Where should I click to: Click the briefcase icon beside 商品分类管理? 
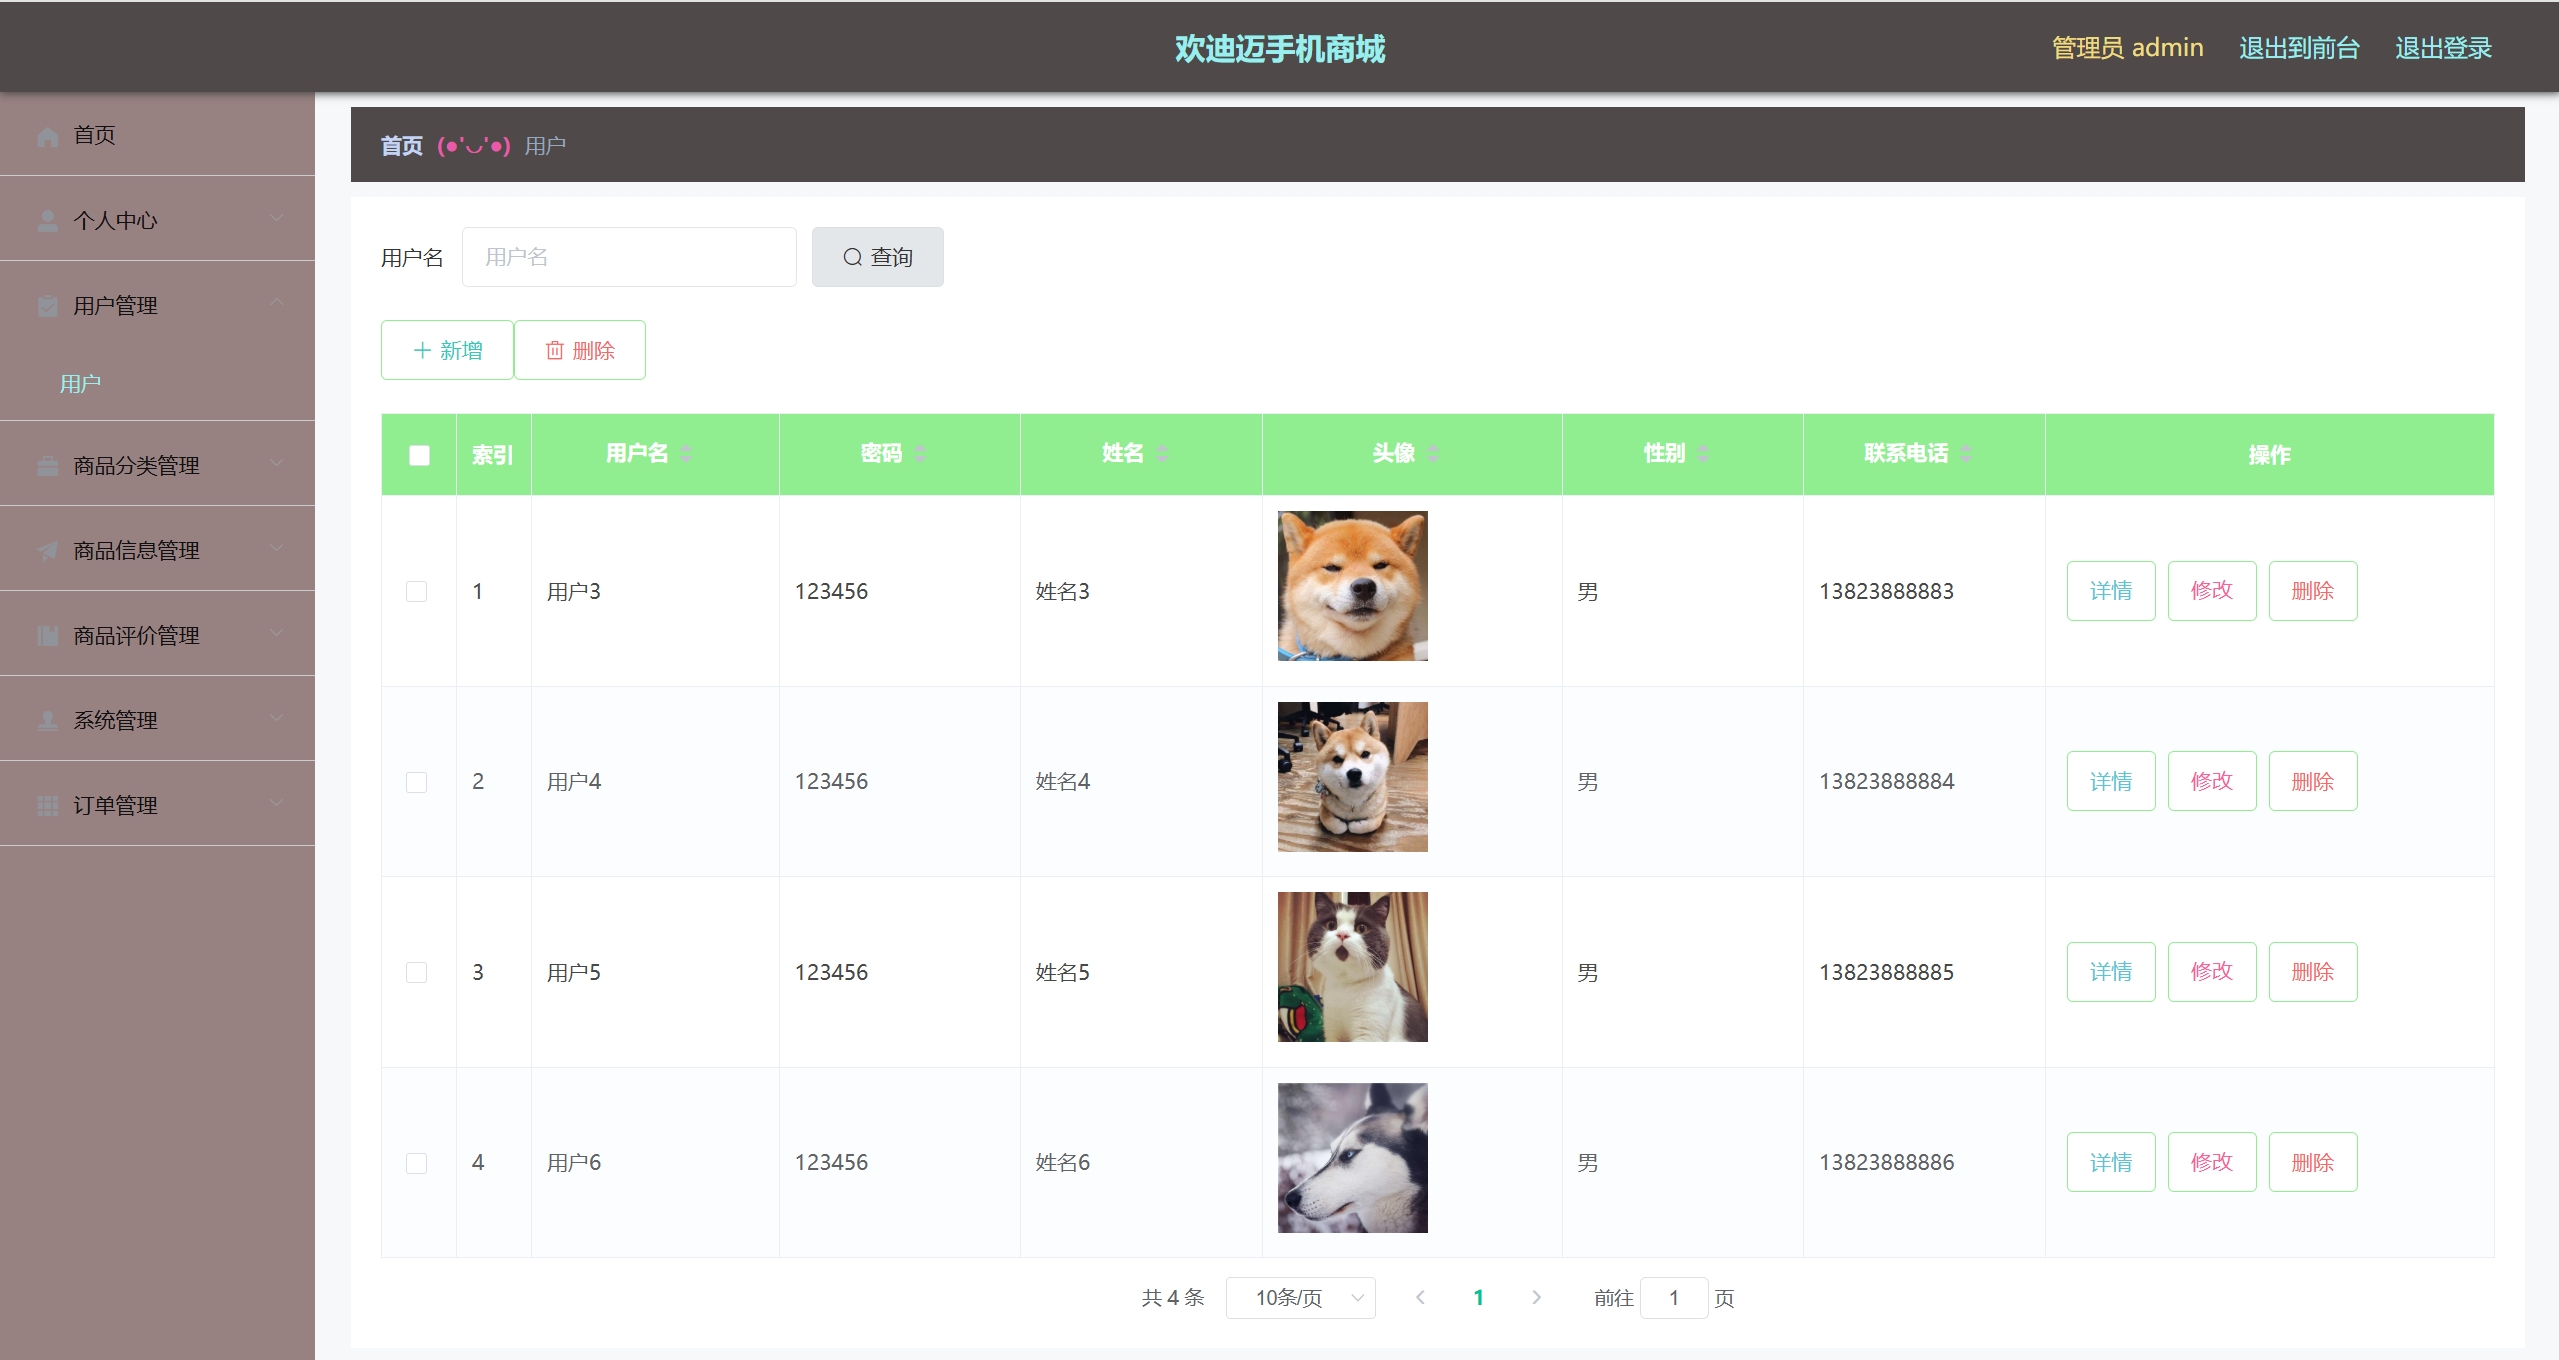47,466
